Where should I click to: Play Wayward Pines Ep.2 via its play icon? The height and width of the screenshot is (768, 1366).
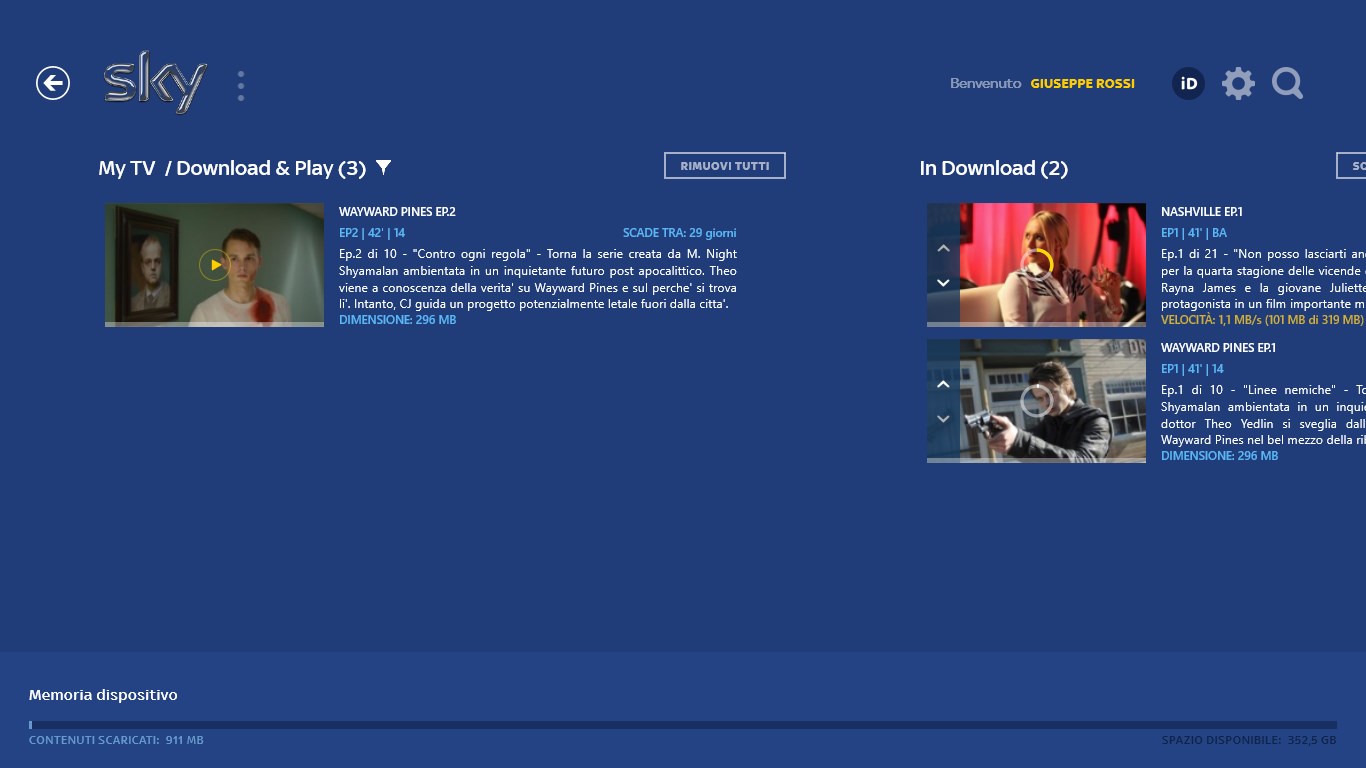[x=214, y=265]
